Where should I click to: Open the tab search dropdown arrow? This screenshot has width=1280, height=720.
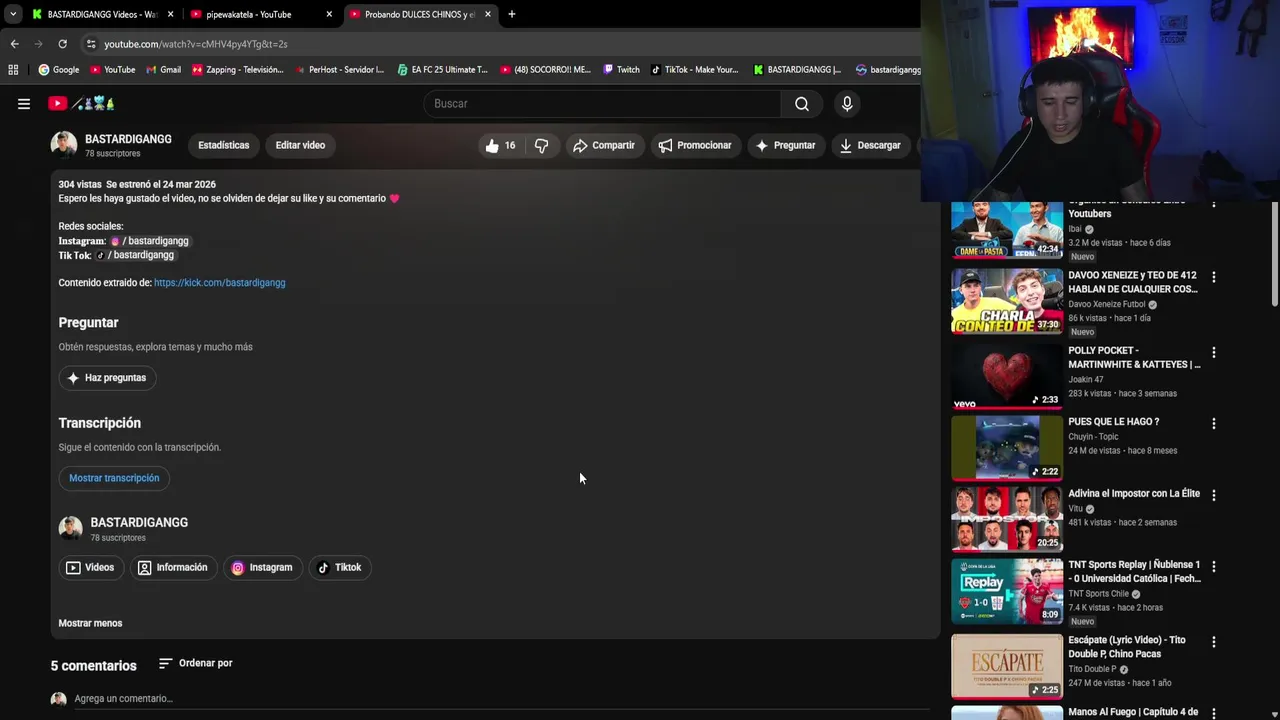point(12,14)
